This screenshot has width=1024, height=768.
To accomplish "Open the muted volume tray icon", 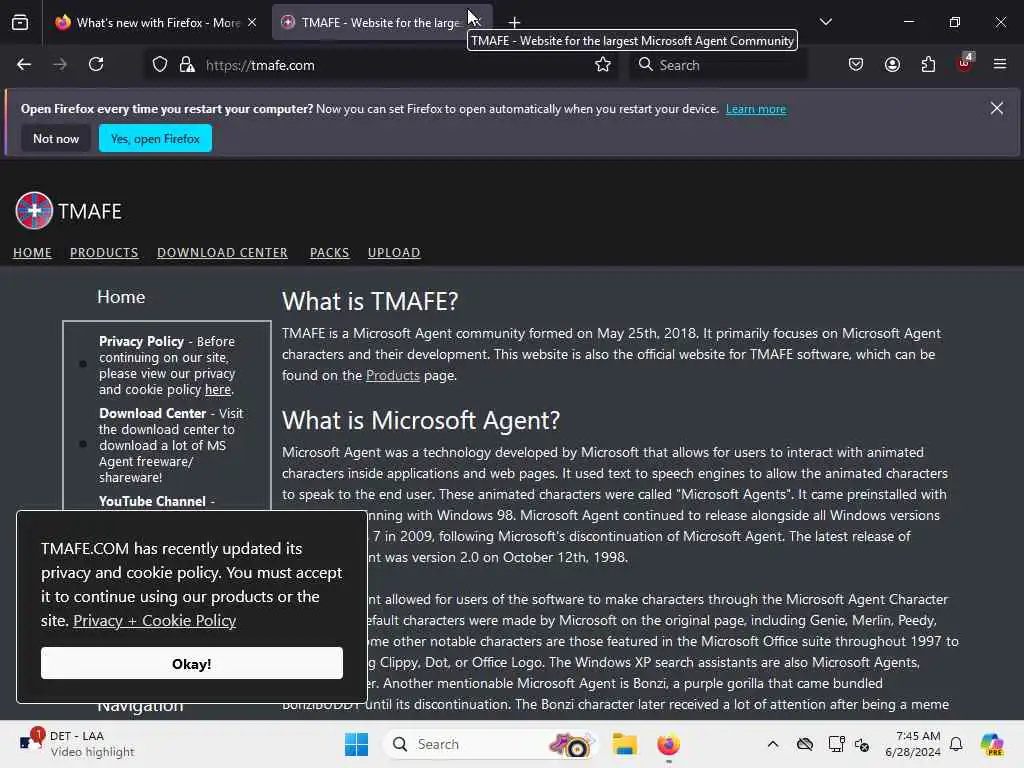I will (x=862, y=744).
